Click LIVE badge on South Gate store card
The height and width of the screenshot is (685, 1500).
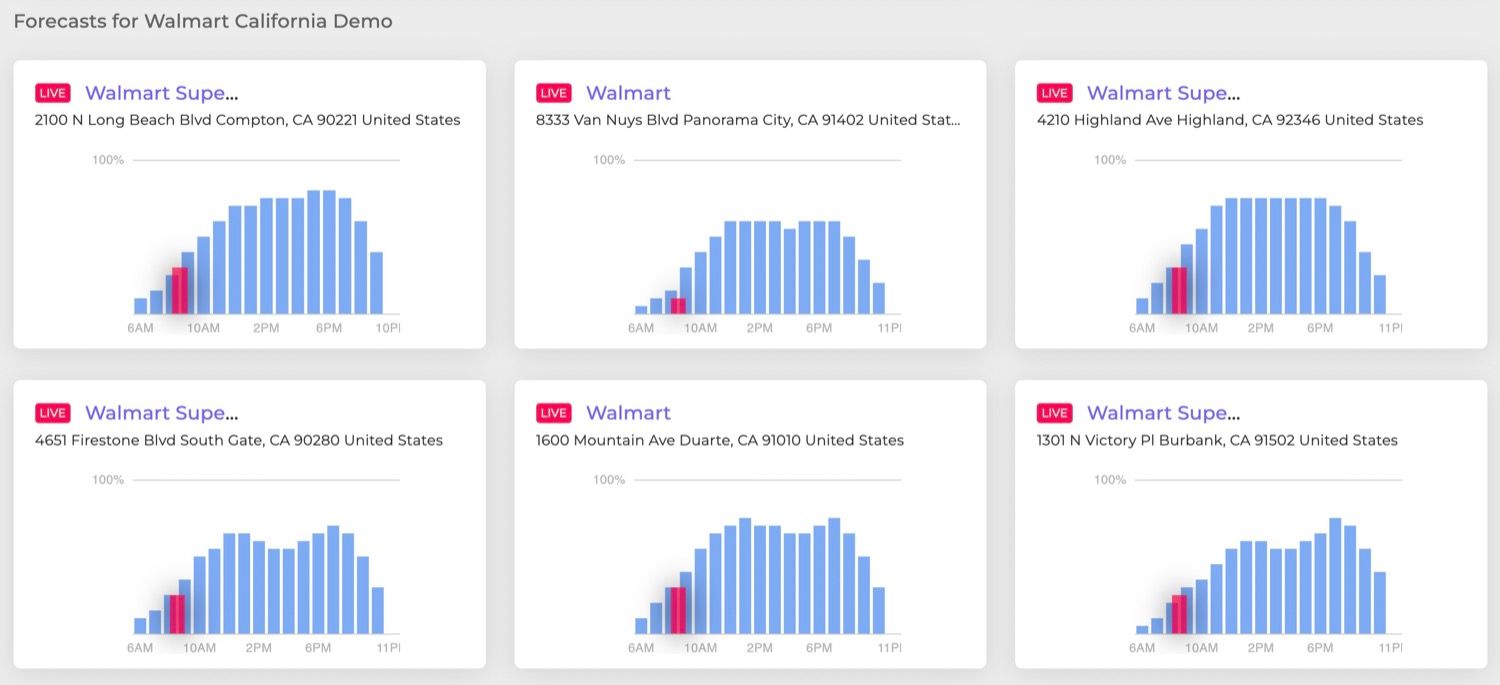pos(53,413)
